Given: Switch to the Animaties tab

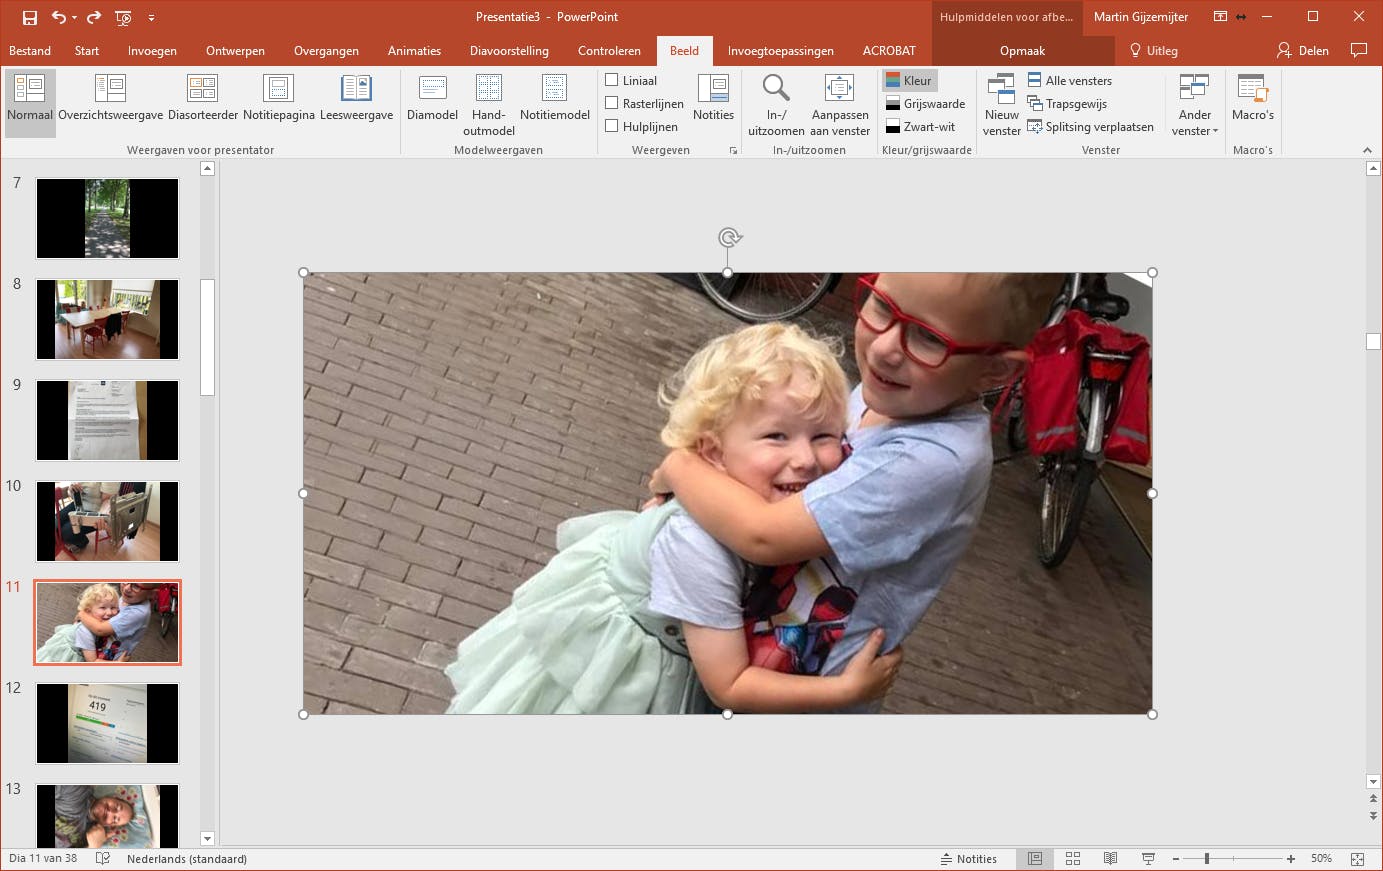Looking at the screenshot, I should tap(414, 51).
